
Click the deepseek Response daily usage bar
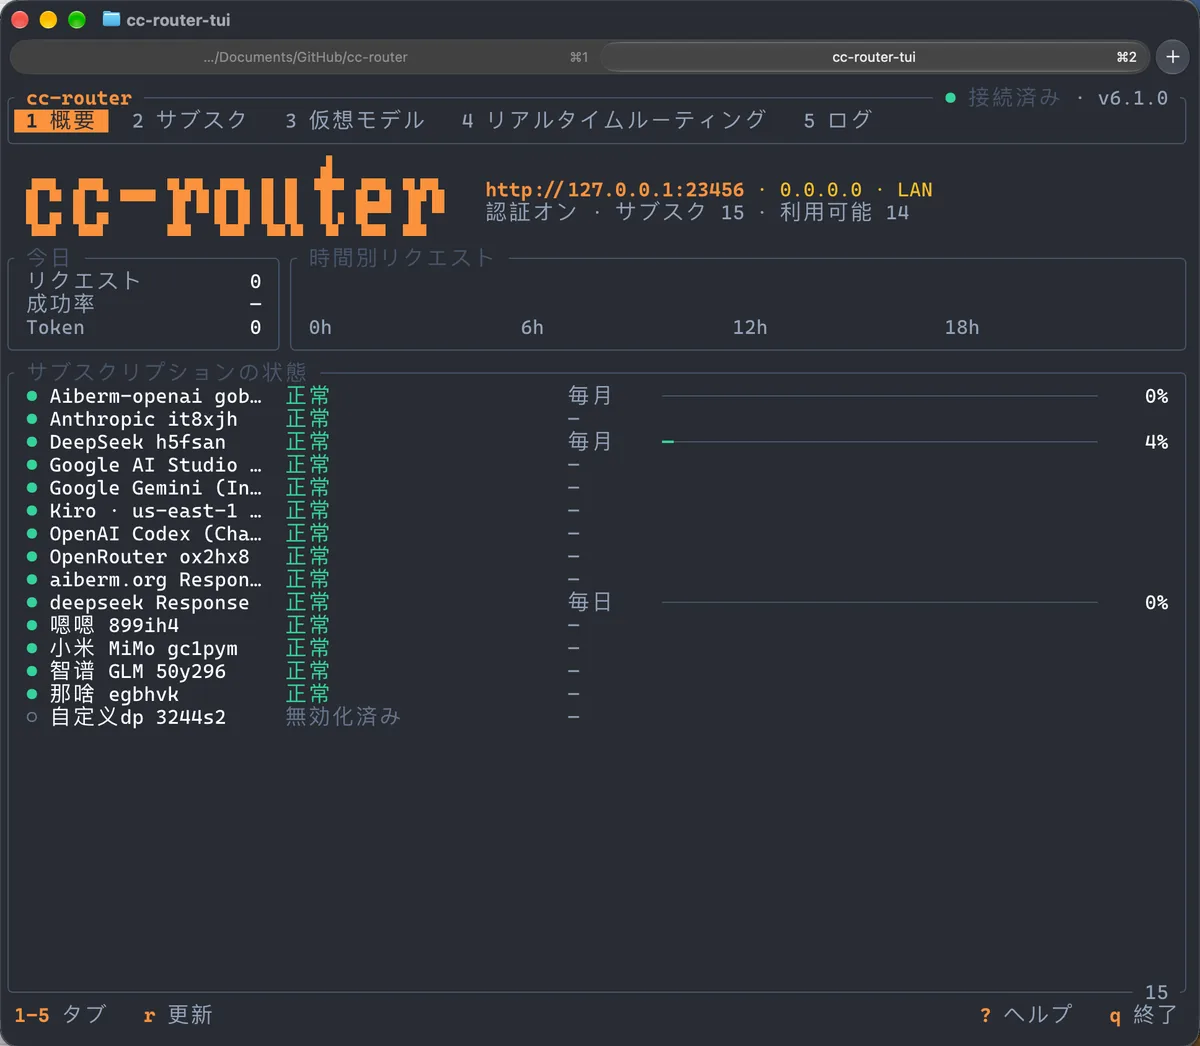880,603
